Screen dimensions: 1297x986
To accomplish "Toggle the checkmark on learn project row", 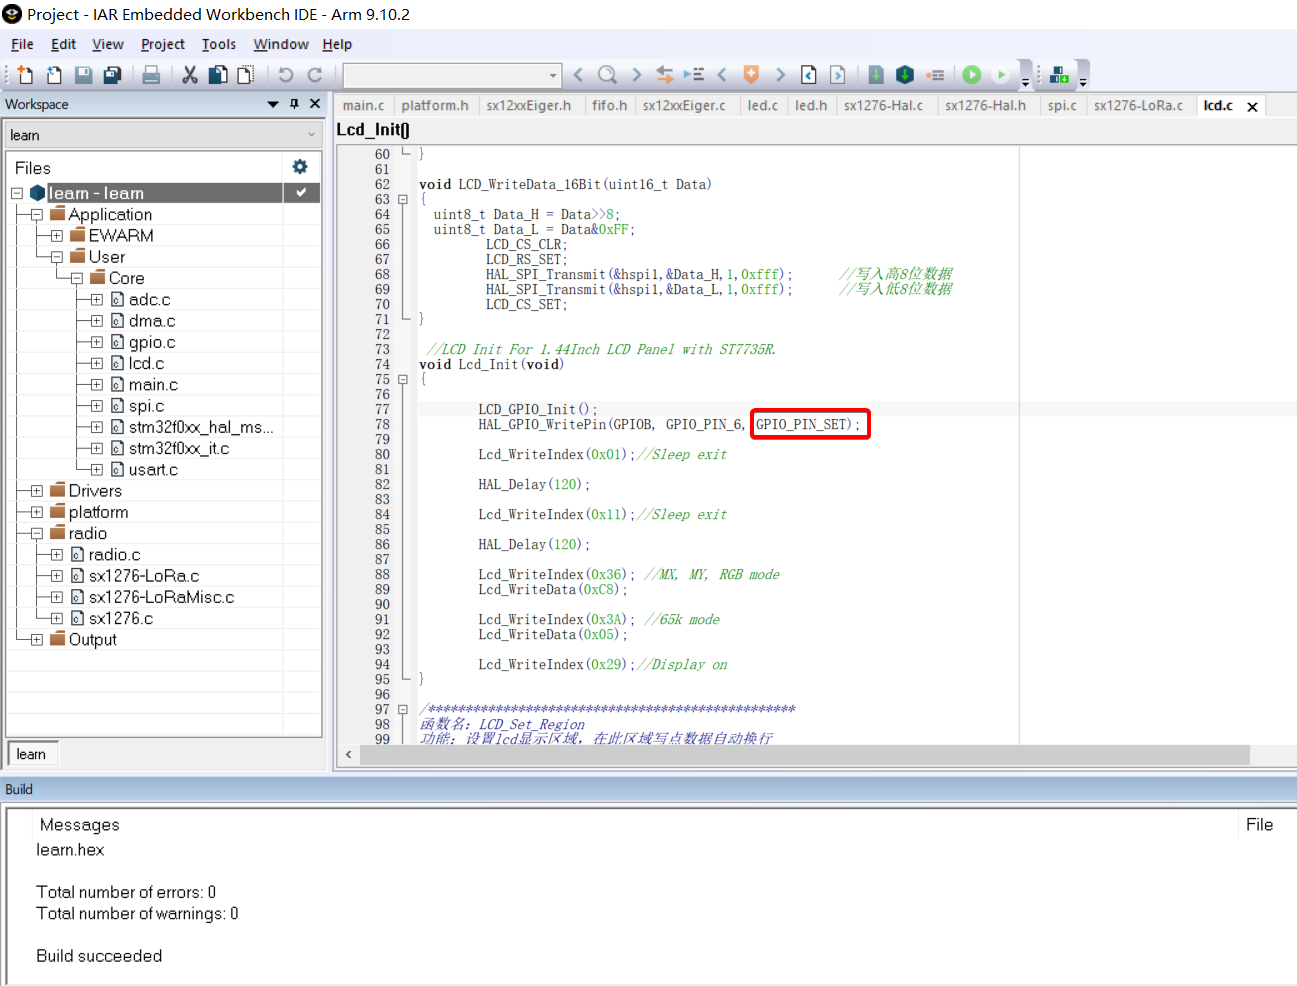I will click(301, 192).
